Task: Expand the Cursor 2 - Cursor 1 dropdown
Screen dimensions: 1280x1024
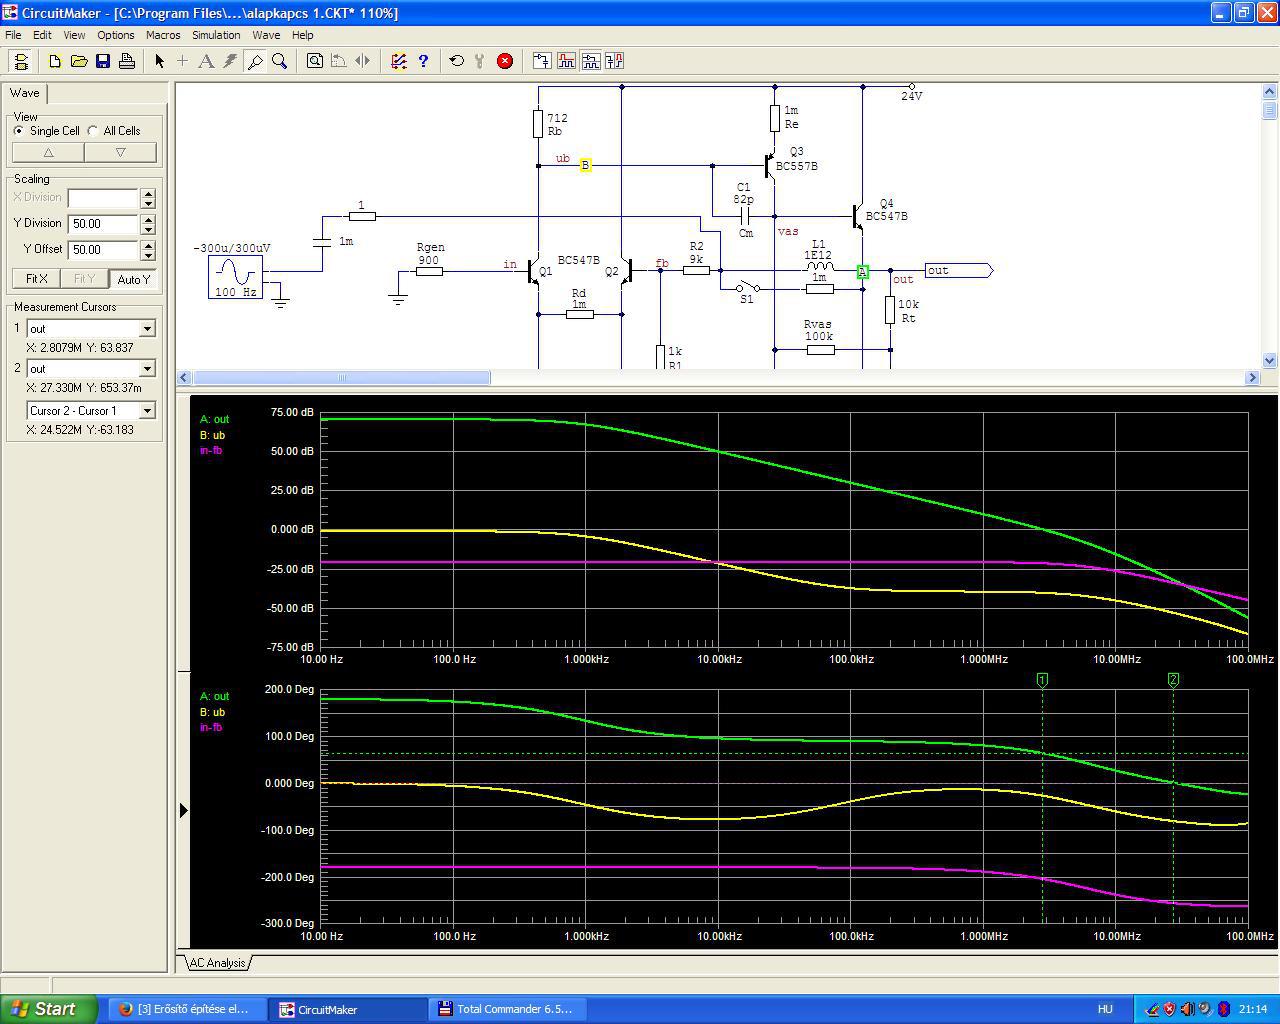Action: (147, 411)
